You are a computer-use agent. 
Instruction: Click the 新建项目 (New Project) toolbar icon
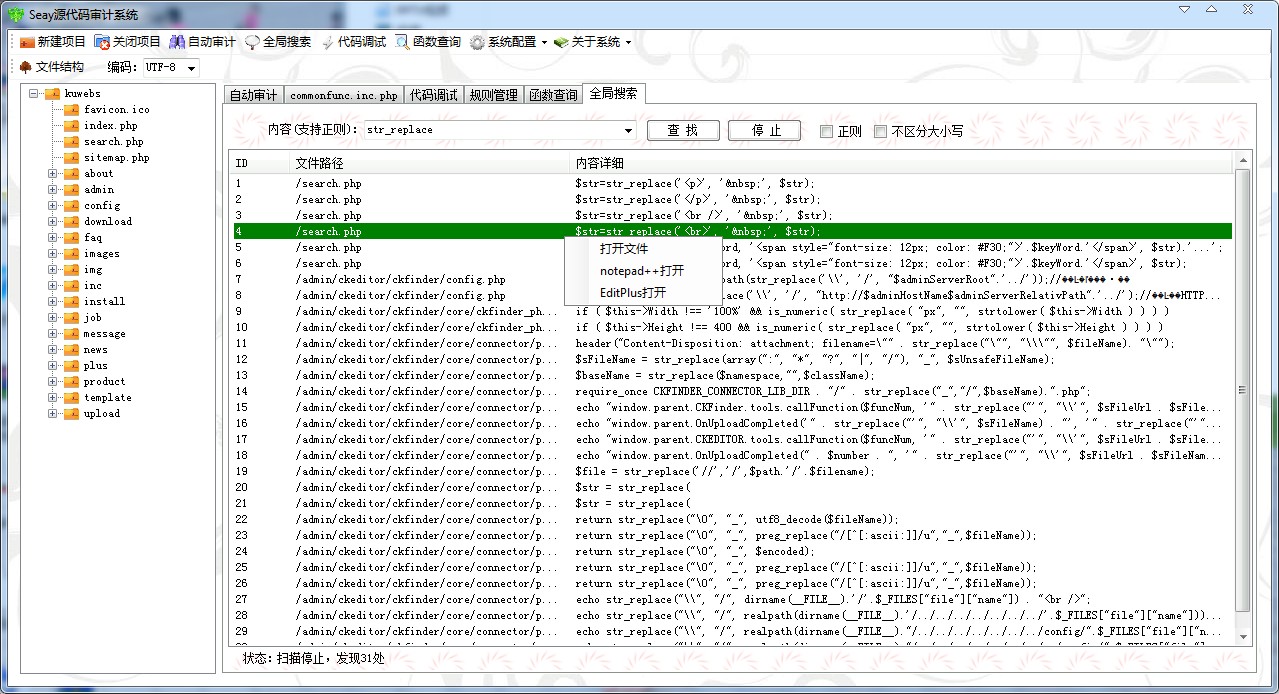(x=27, y=42)
